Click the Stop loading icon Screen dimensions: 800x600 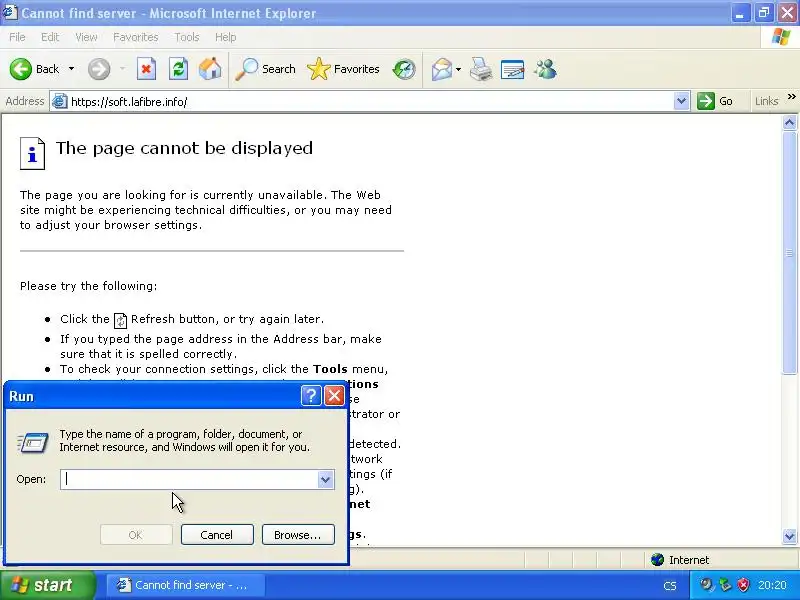[146, 69]
